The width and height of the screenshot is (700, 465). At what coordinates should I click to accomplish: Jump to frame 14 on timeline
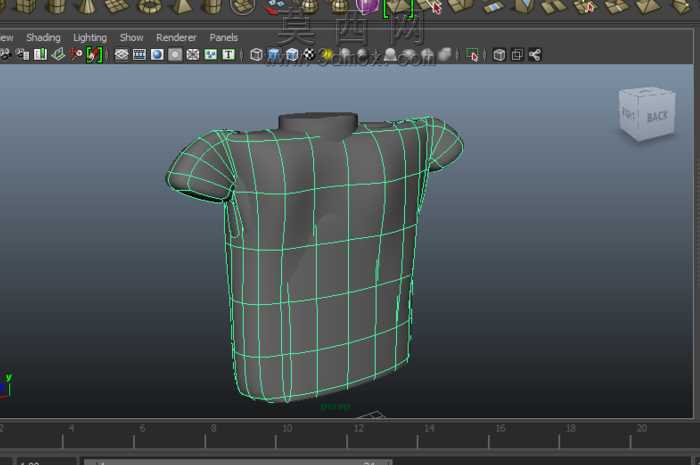tap(429, 428)
